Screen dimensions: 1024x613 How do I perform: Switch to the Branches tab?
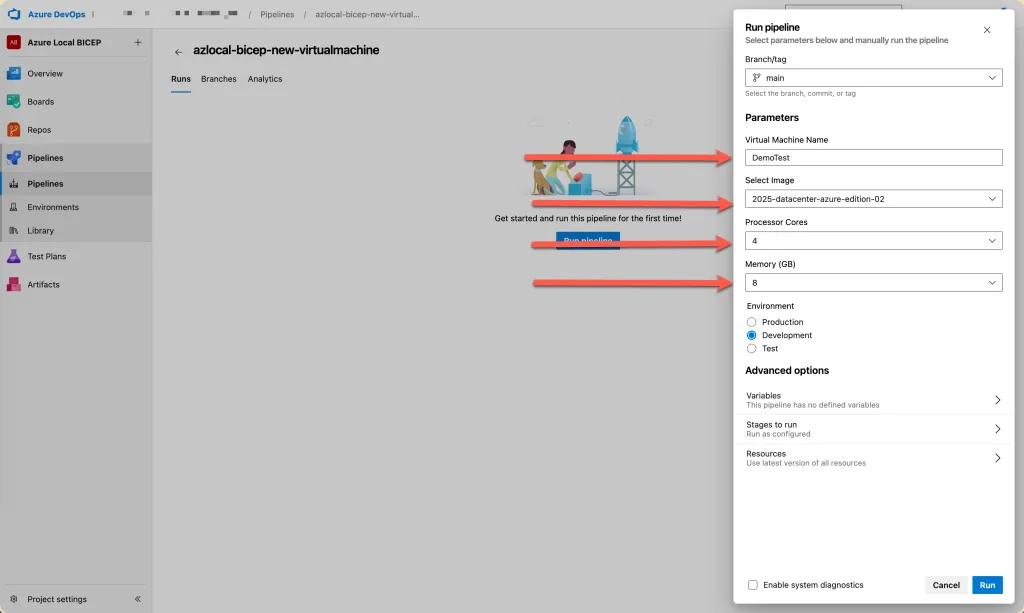pyautogui.click(x=218, y=79)
